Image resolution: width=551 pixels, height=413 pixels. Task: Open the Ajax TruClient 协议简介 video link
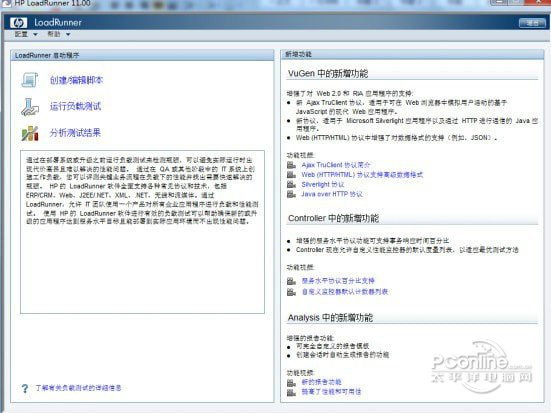click(x=336, y=165)
